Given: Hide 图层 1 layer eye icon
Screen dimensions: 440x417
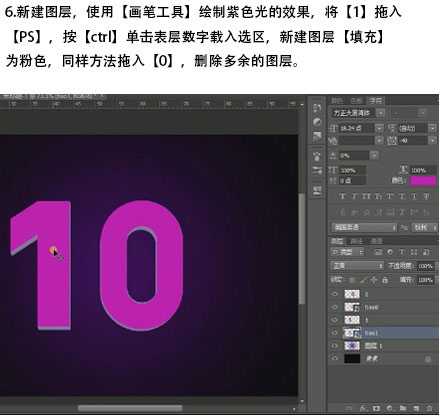Looking at the screenshot, I should pyautogui.click(x=335, y=346).
